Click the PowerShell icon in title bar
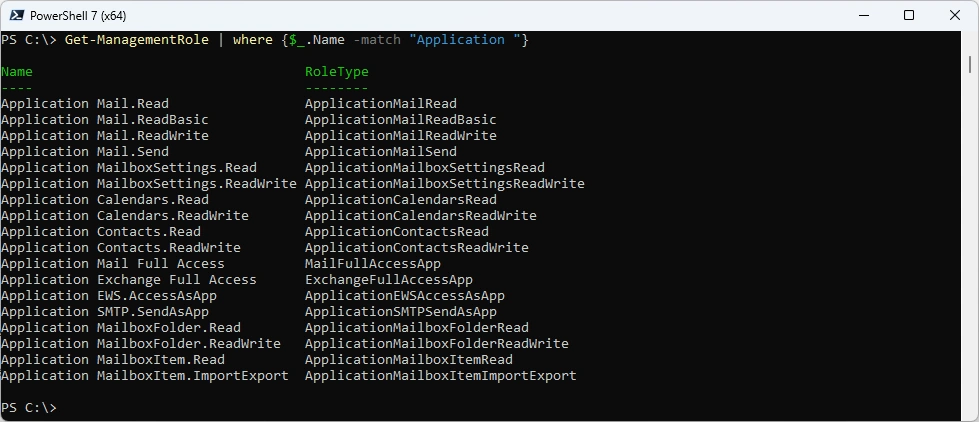The width and height of the screenshot is (979, 422). tap(16, 15)
